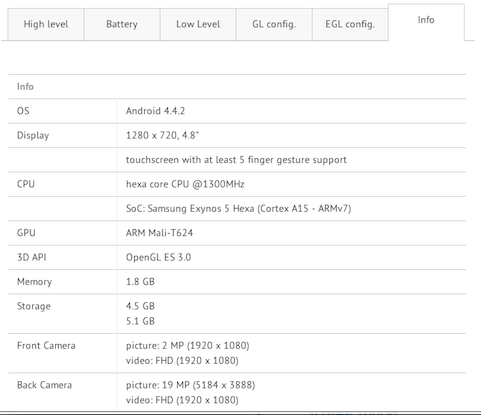The width and height of the screenshot is (481, 415).
Task: Click the 'Storage' row label
Action: click(34, 306)
